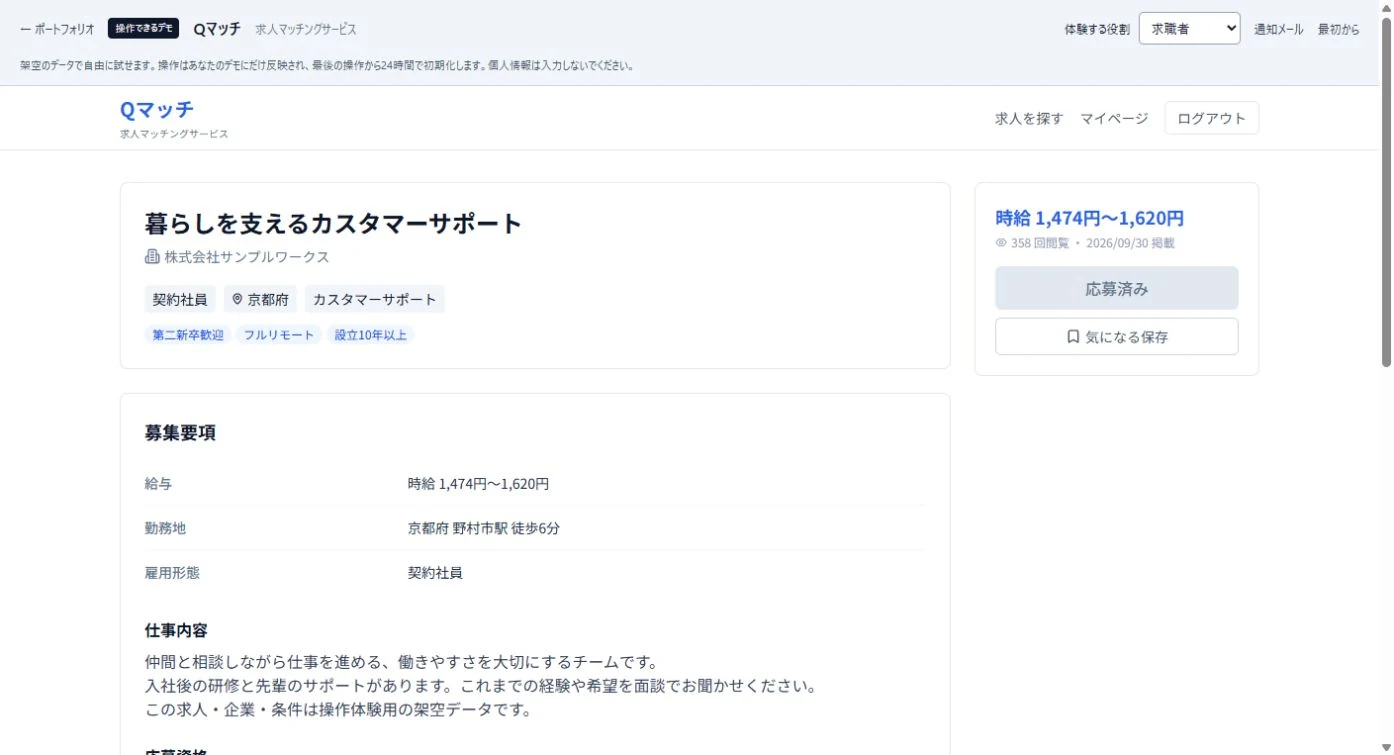Click the Qマッチ blue logo

click(157, 109)
